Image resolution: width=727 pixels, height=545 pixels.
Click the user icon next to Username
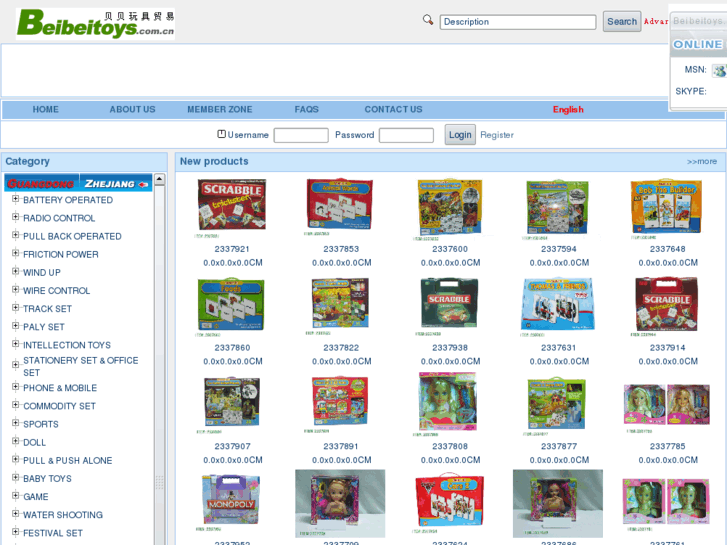click(222, 134)
